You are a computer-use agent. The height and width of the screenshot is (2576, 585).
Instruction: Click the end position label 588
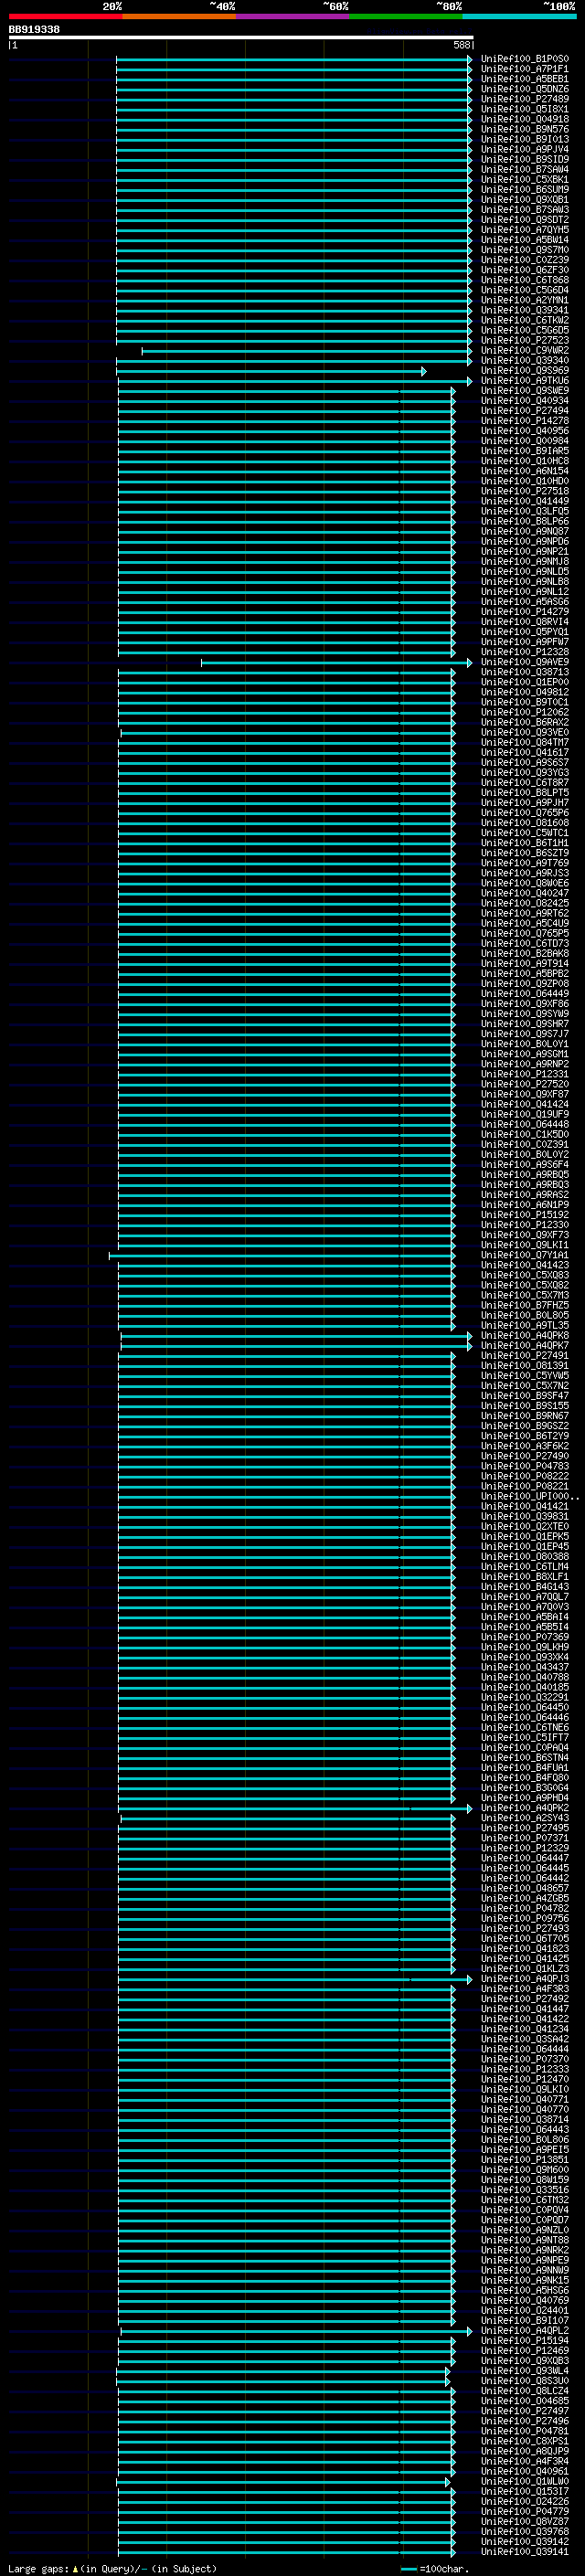tap(461, 45)
